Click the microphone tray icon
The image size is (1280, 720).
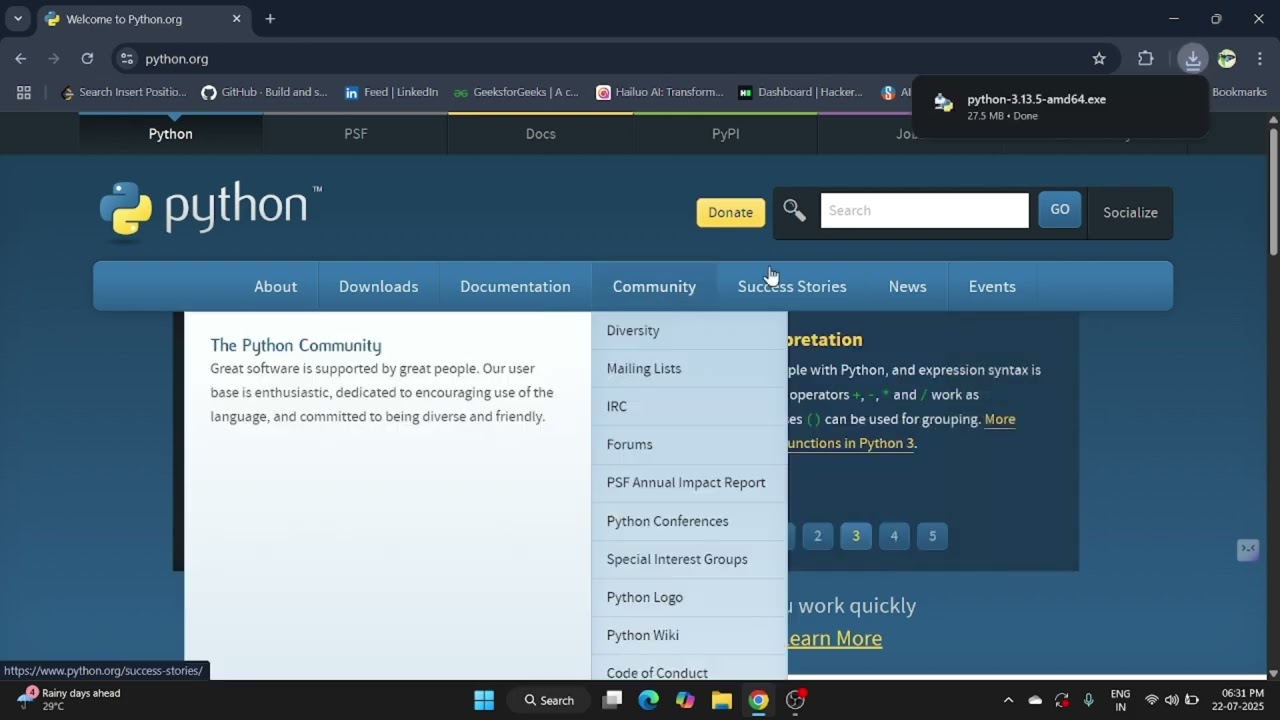pyautogui.click(x=1089, y=700)
